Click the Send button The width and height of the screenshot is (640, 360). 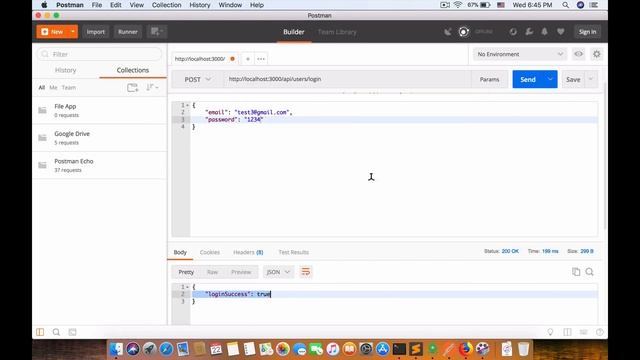[x=528, y=79]
